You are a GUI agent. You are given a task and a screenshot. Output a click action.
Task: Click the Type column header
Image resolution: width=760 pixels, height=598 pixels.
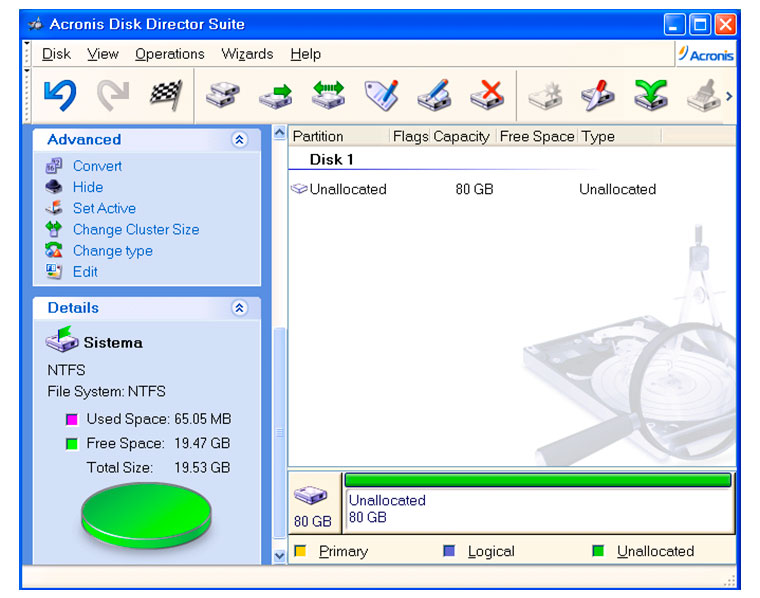pos(620,137)
